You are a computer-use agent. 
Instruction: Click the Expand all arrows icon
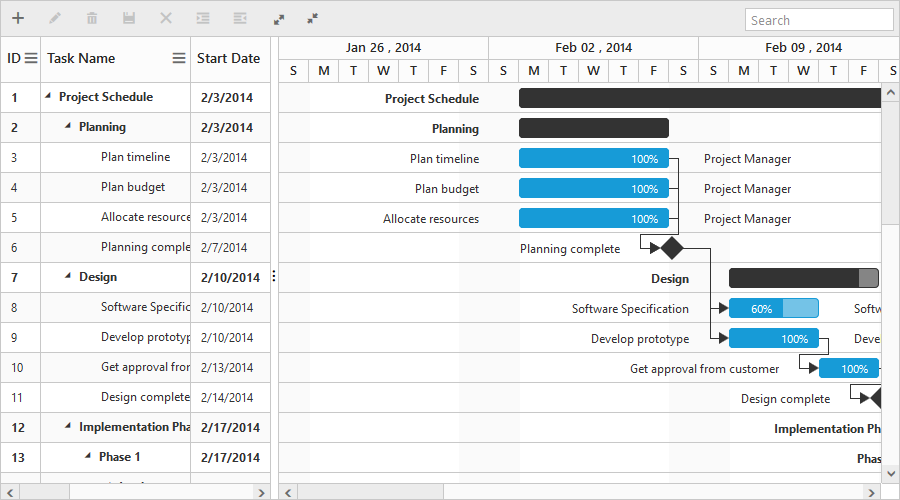[279, 20]
